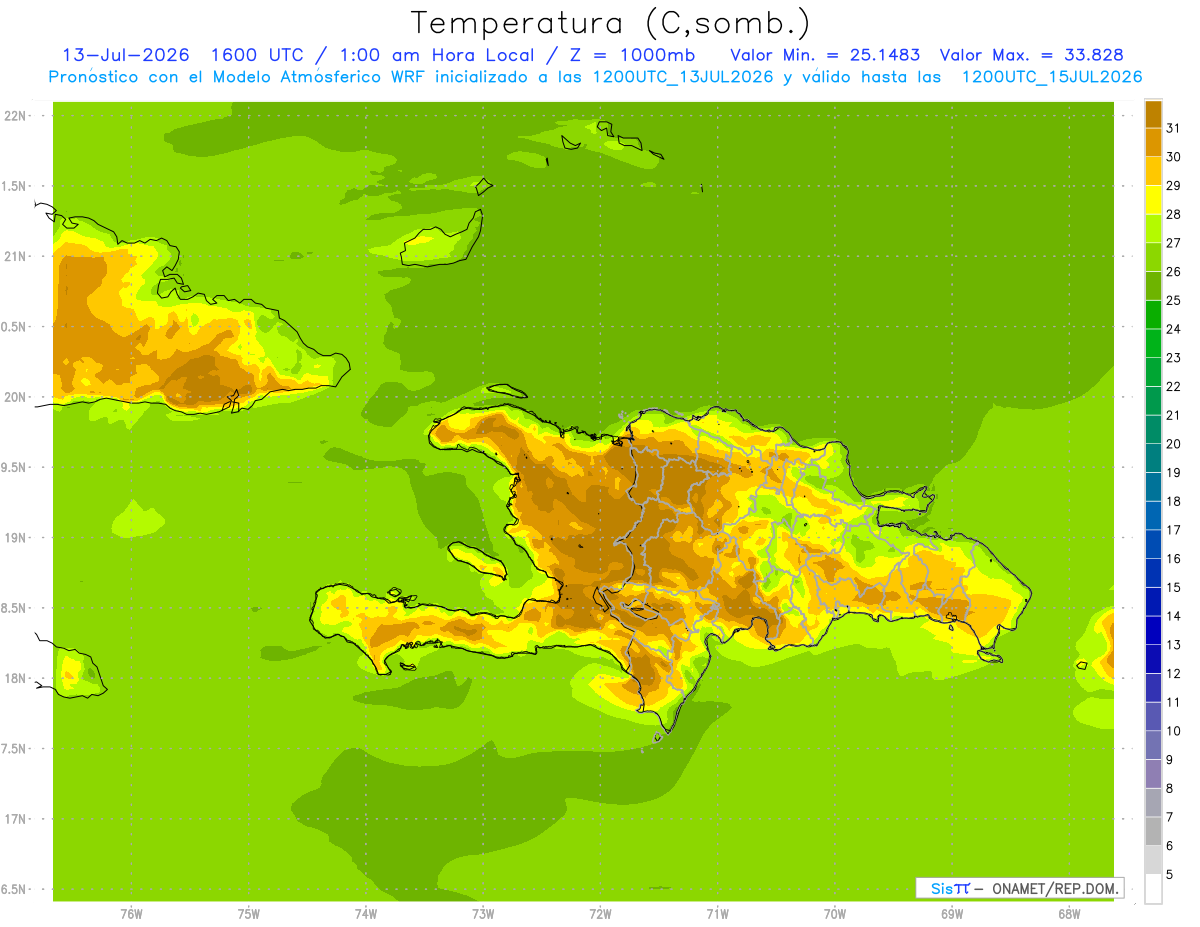The image size is (1200, 927).
Task: Click the "71W" longitude label
Action: click(717, 913)
